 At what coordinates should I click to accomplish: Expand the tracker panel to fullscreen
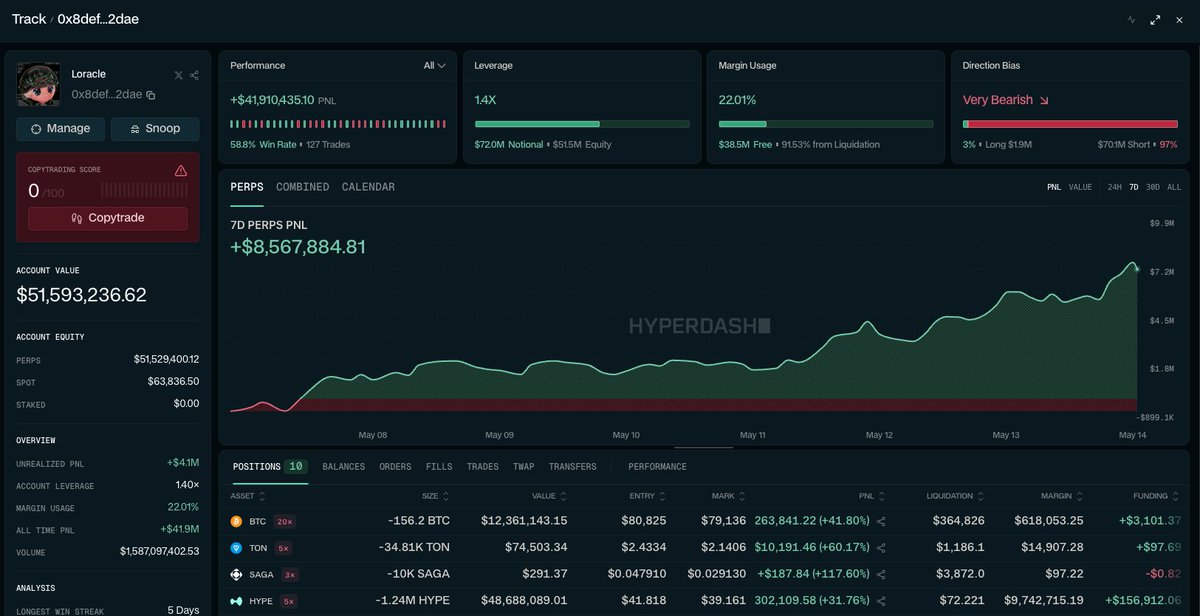point(1155,19)
